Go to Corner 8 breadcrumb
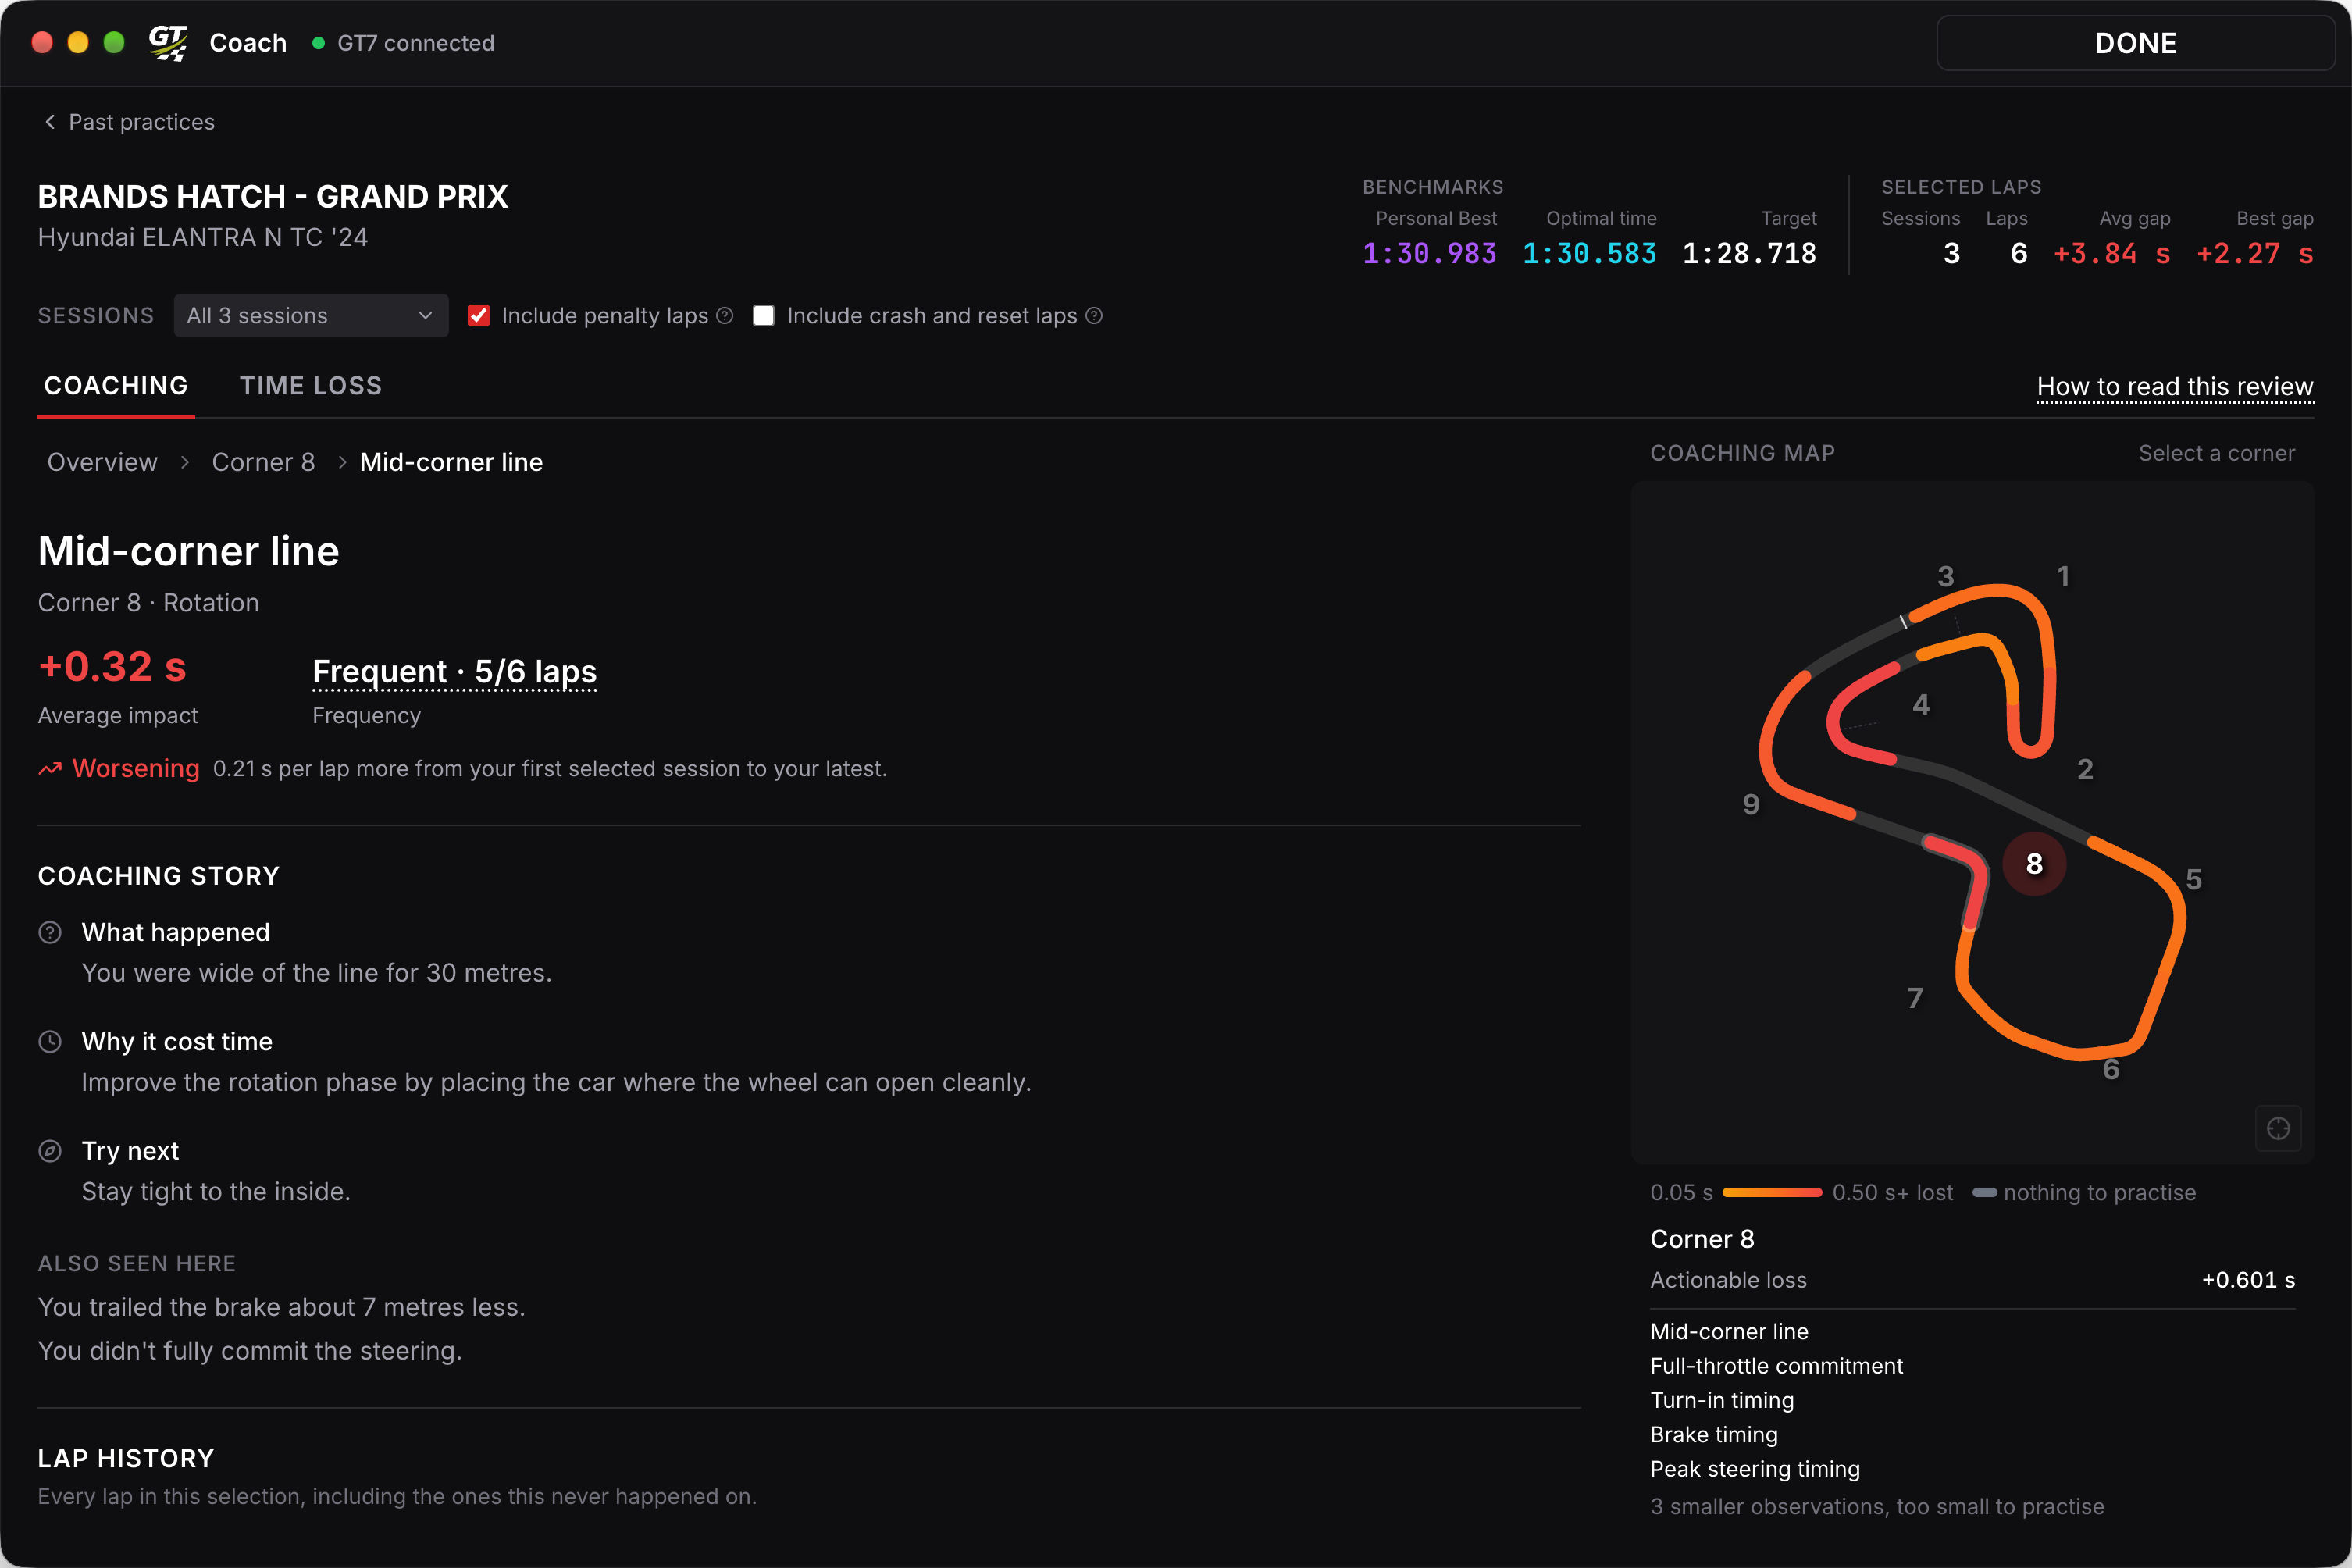The width and height of the screenshot is (2352, 1568). click(263, 462)
